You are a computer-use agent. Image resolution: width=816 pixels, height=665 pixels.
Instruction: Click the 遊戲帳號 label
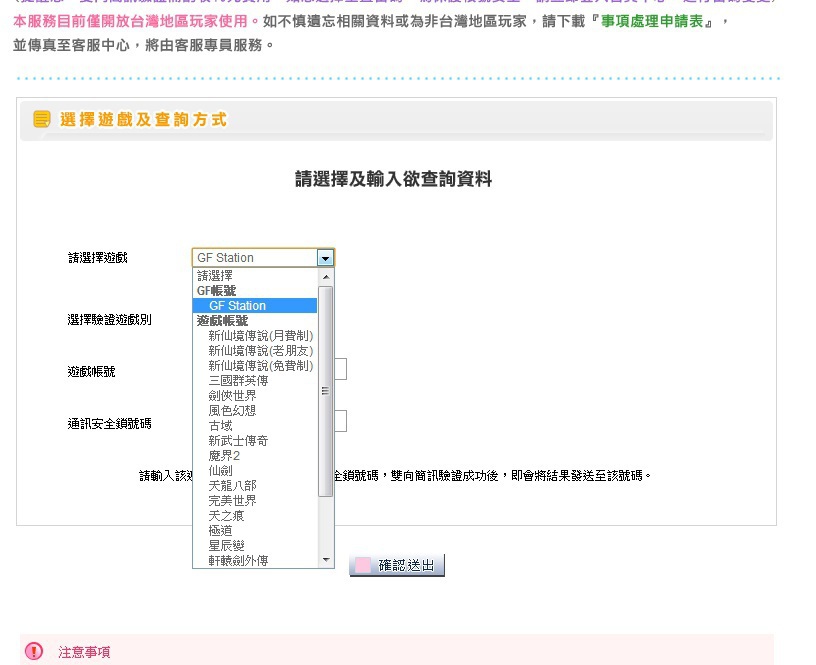click(91, 372)
